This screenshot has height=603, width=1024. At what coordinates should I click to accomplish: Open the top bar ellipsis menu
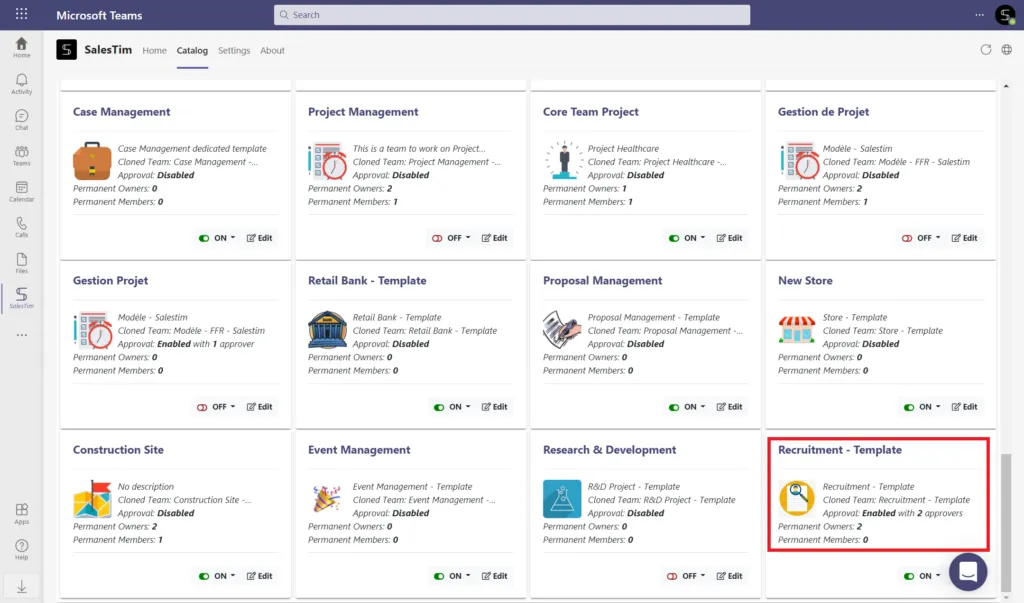(980, 14)
